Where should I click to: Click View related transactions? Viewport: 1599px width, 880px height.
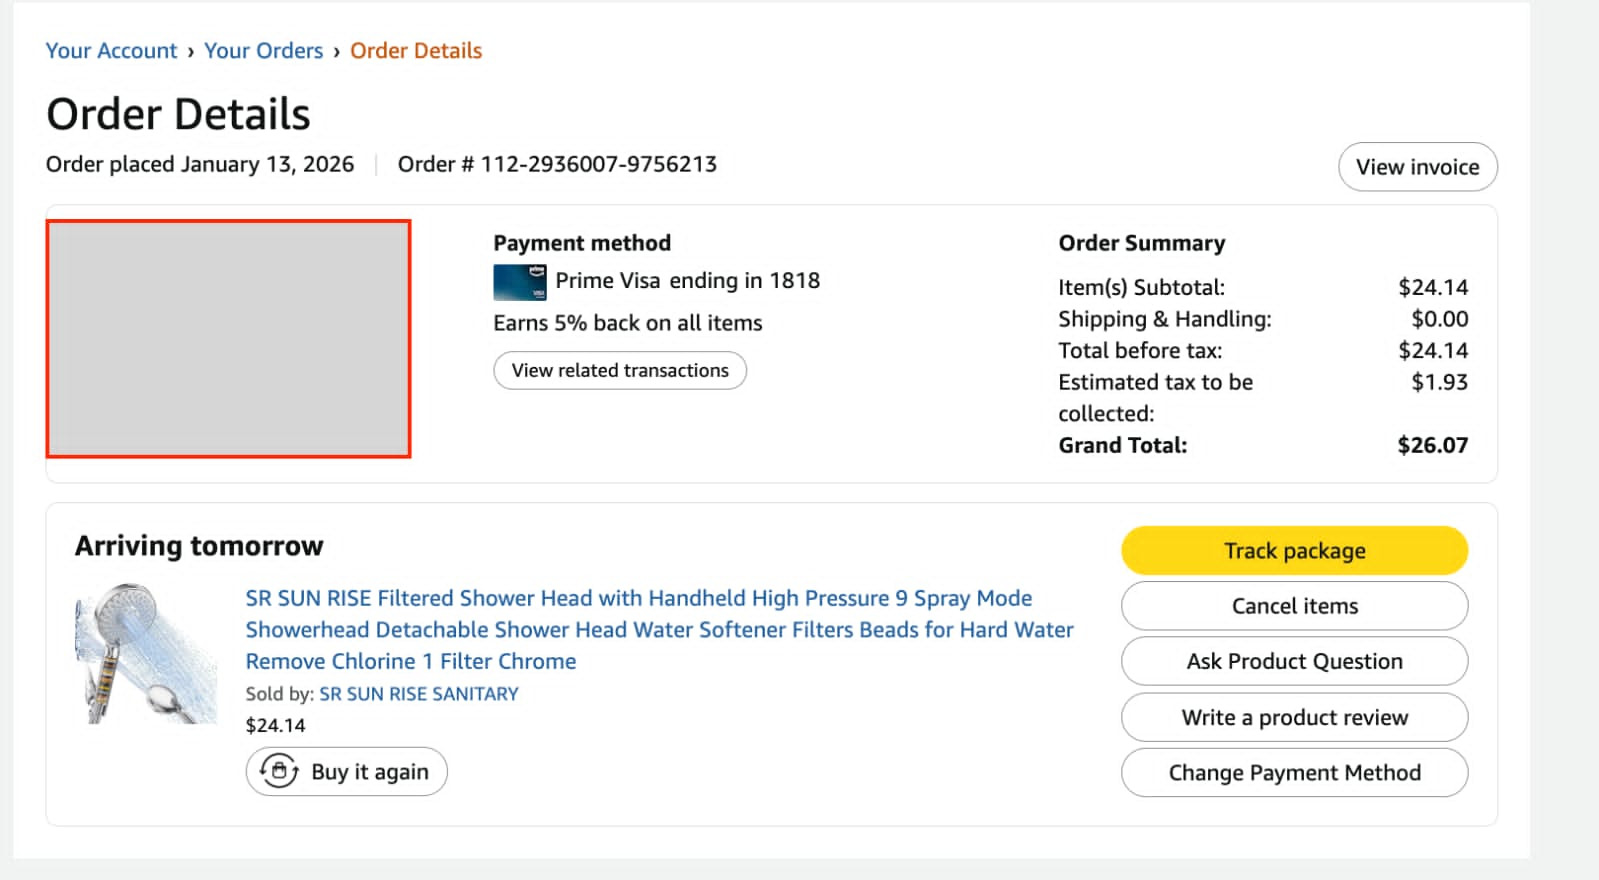point(619,370)
